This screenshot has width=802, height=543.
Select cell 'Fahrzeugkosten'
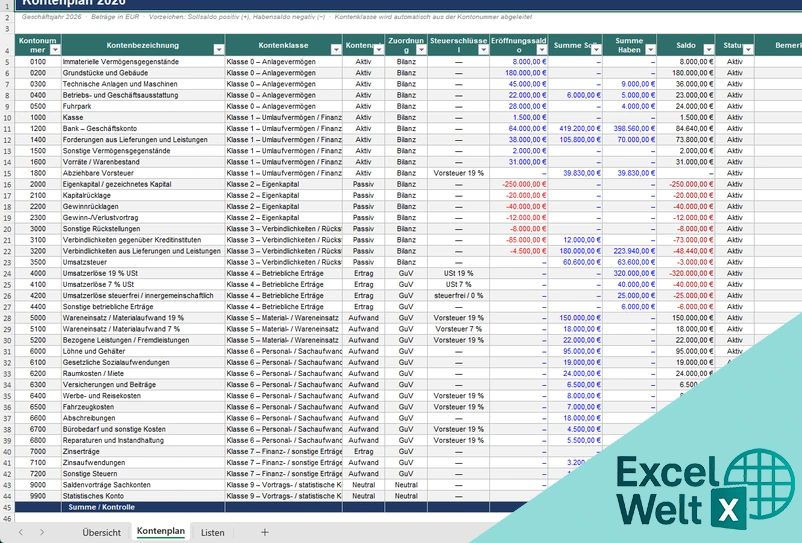pos(143,407)
